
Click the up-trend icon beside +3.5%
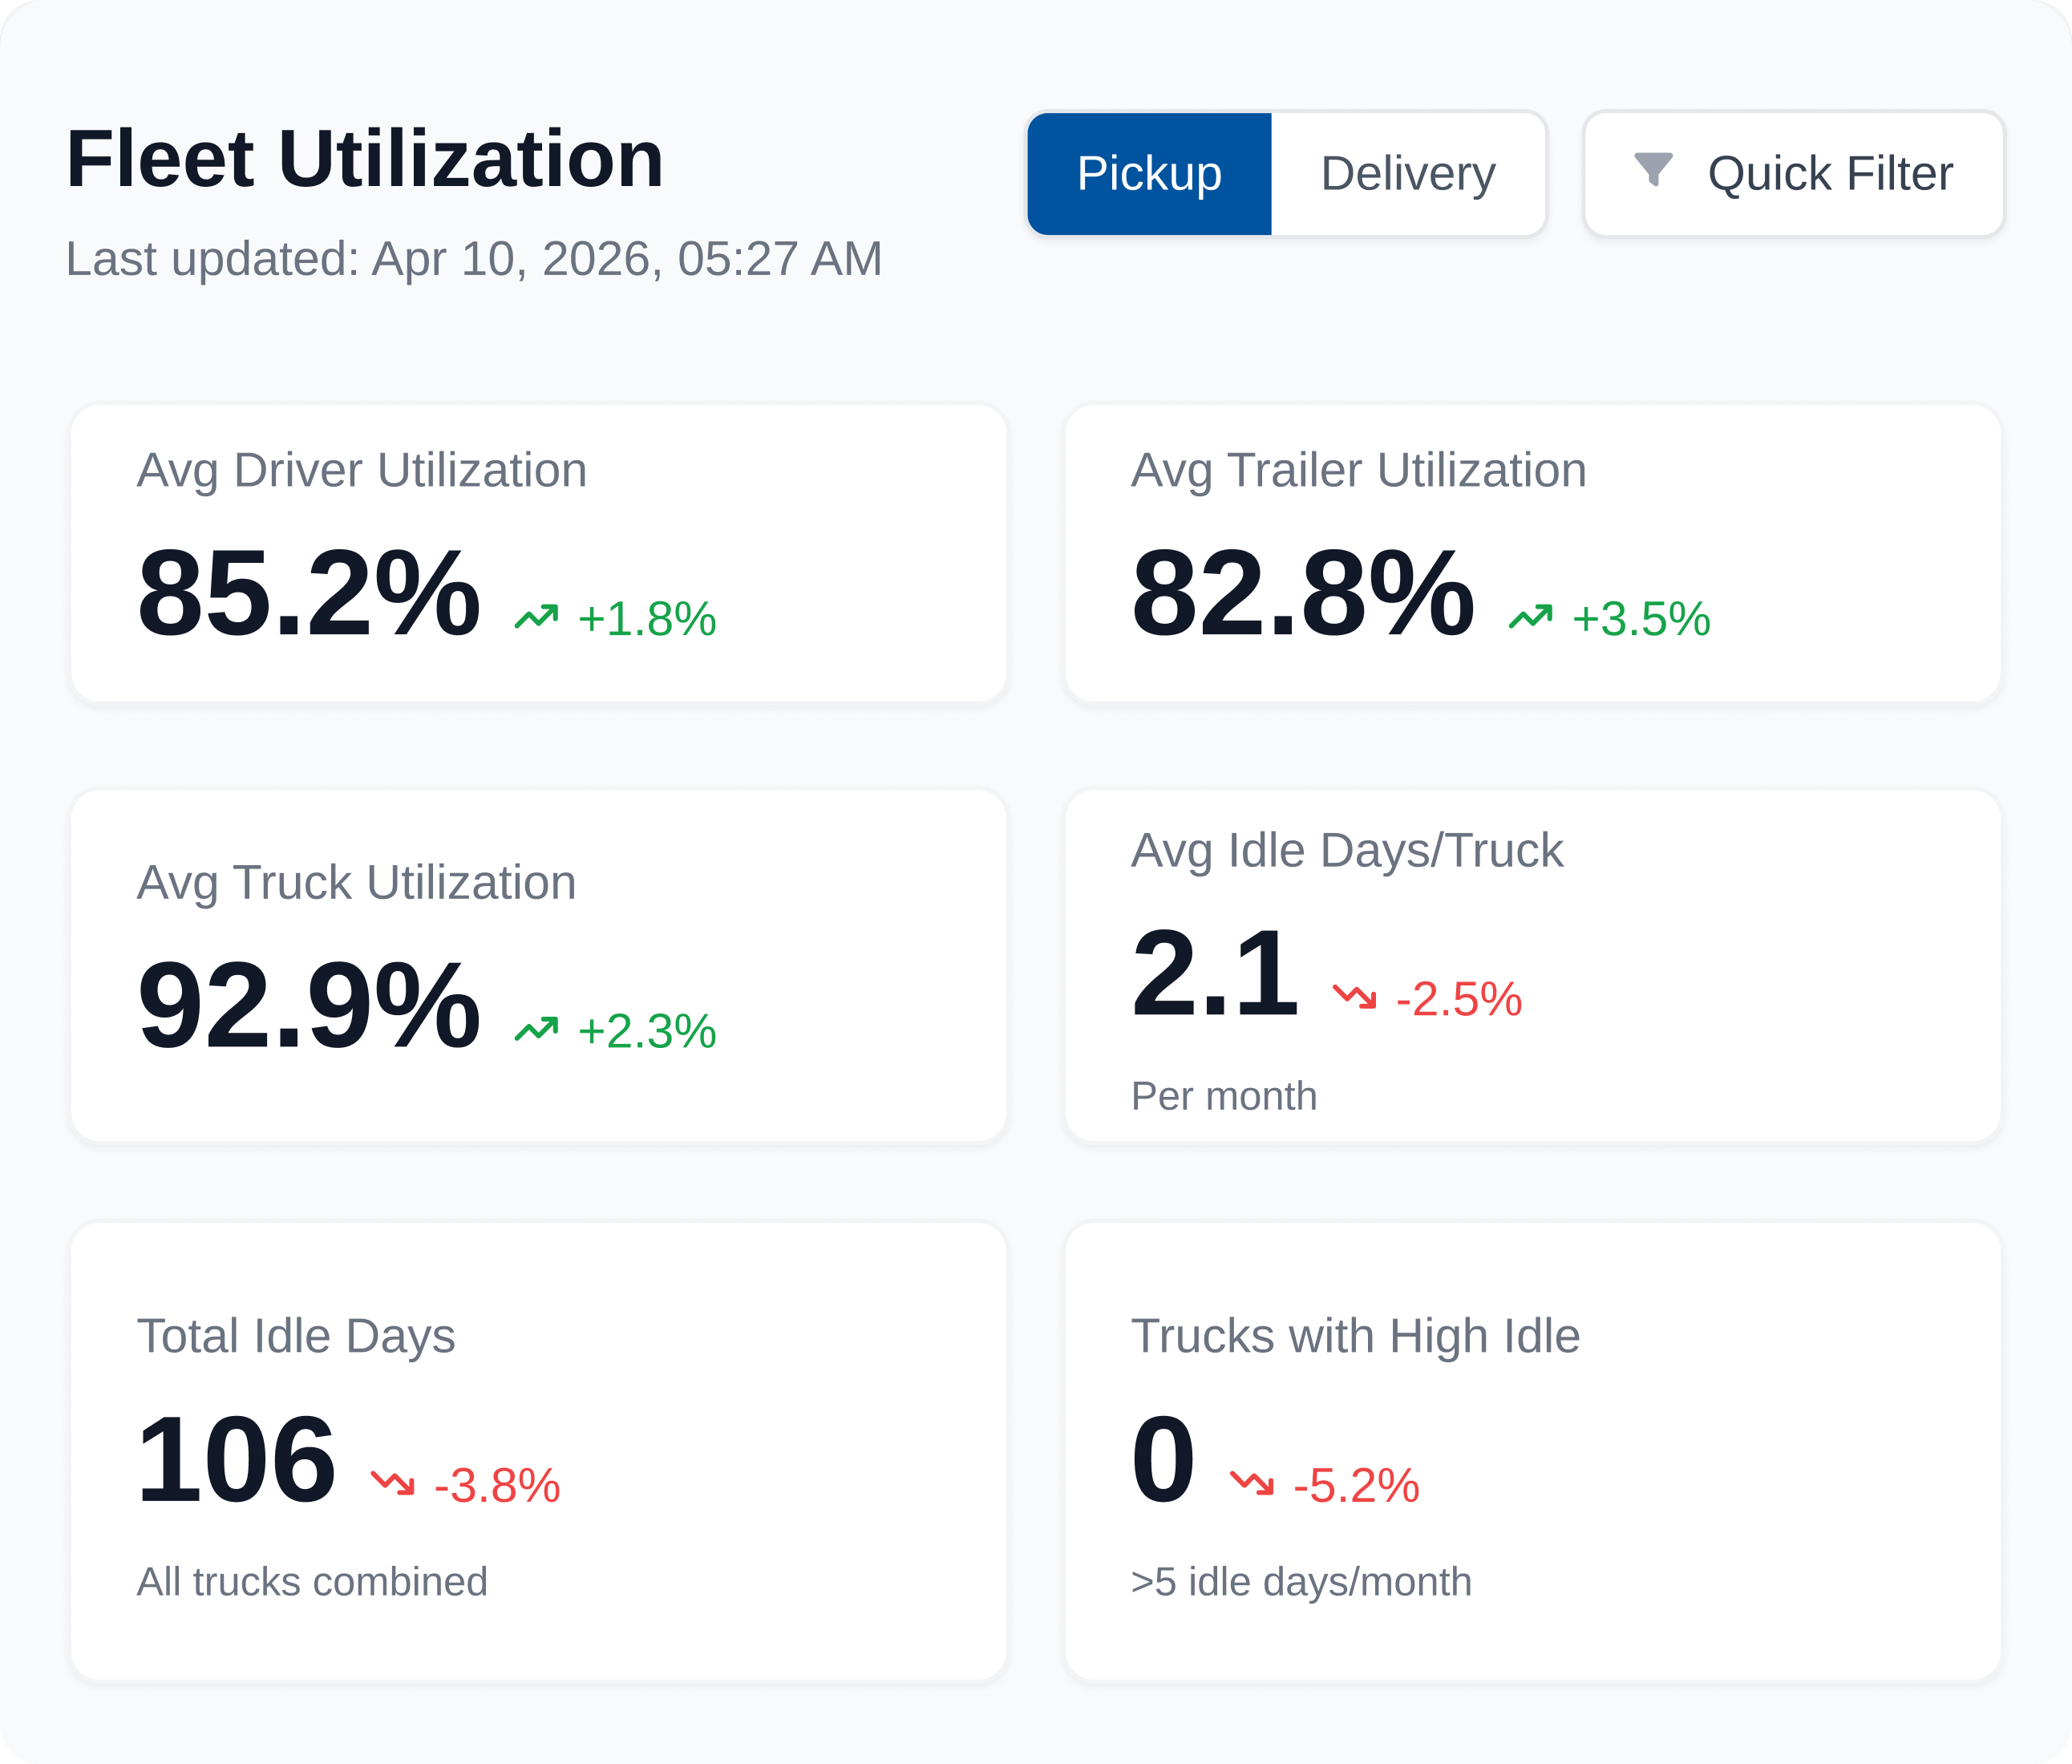[x=1530, y=617]
